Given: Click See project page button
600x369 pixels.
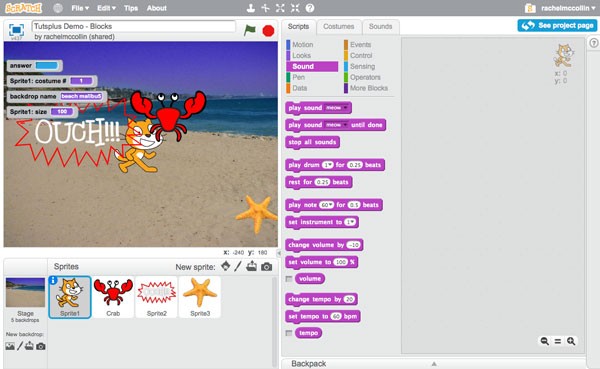Looking at the screenshot, I should click(557, 26).
